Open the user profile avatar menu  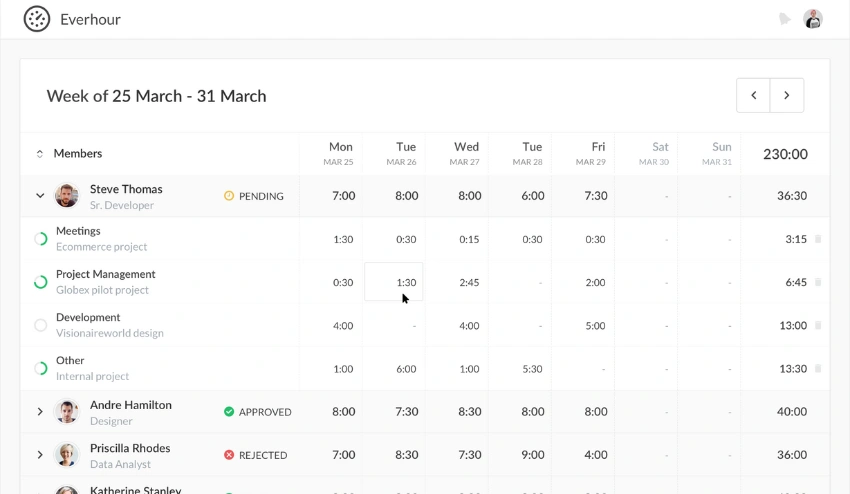(813, 19)
